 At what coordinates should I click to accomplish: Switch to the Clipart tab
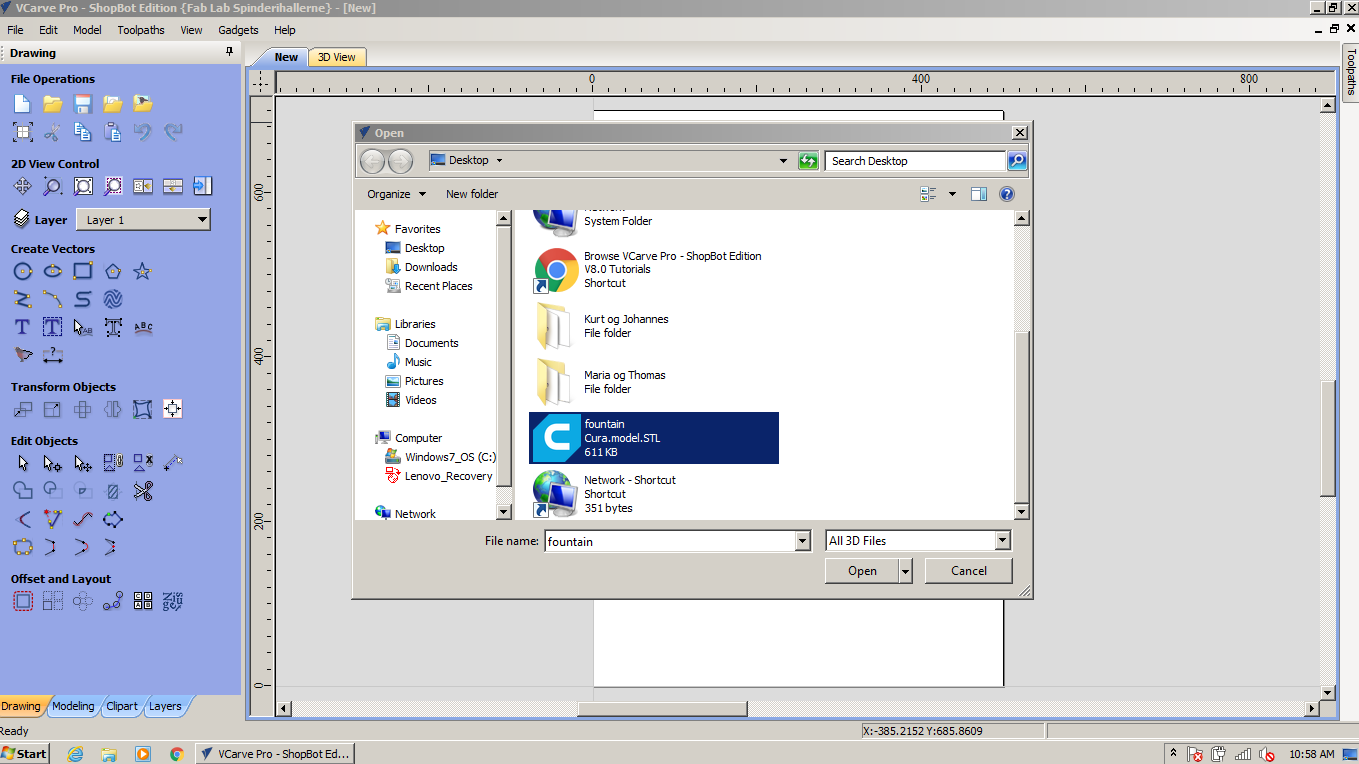122,706
